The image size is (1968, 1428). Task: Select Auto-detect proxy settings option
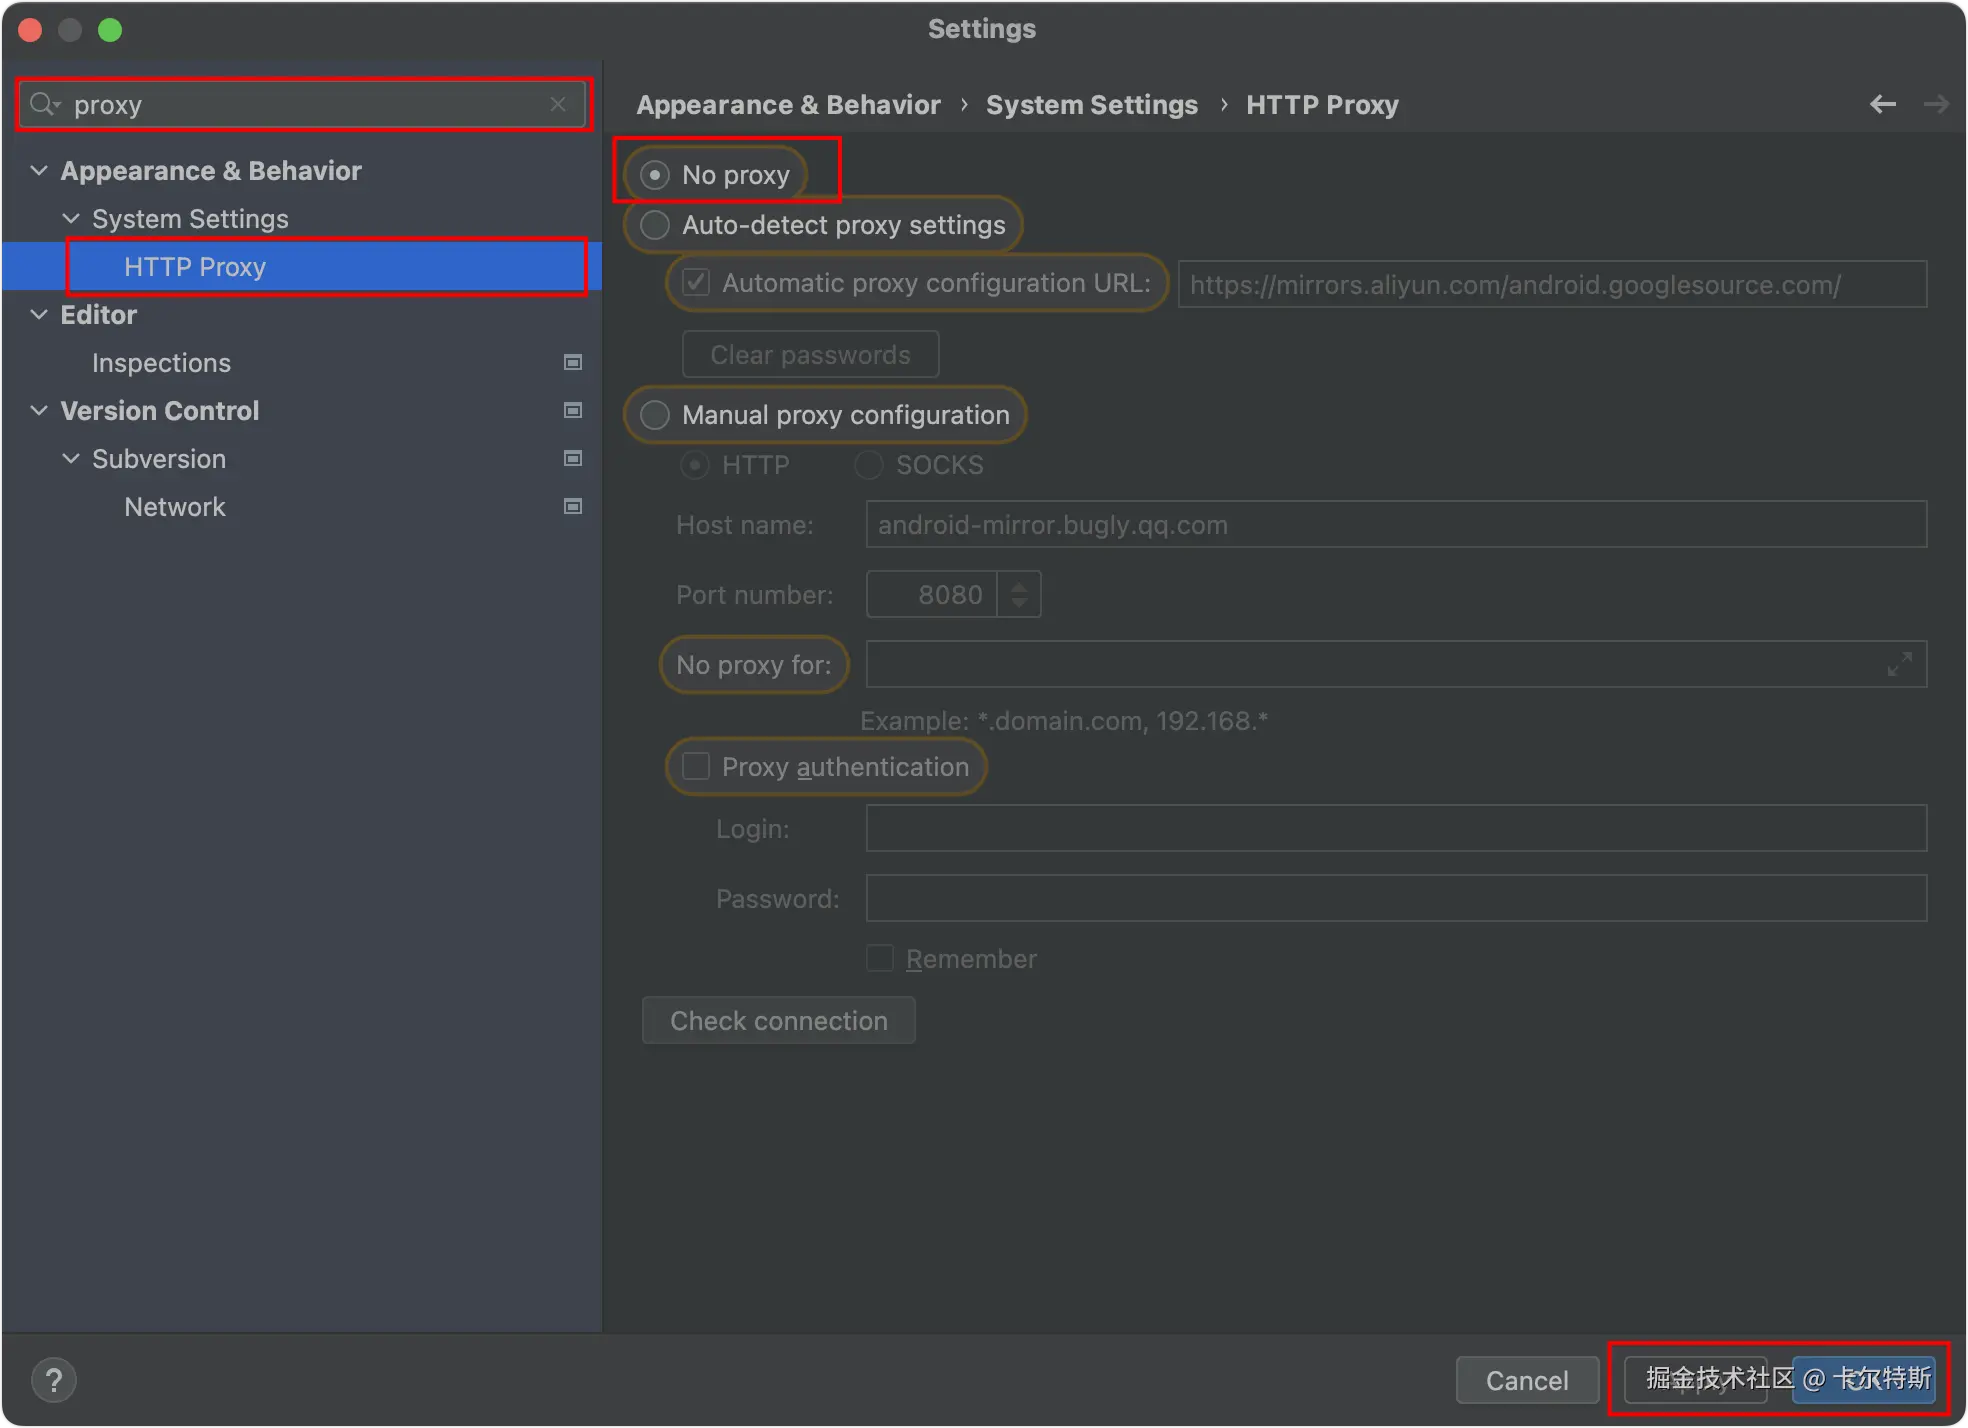pyautogui.click(x=655, y=225)
